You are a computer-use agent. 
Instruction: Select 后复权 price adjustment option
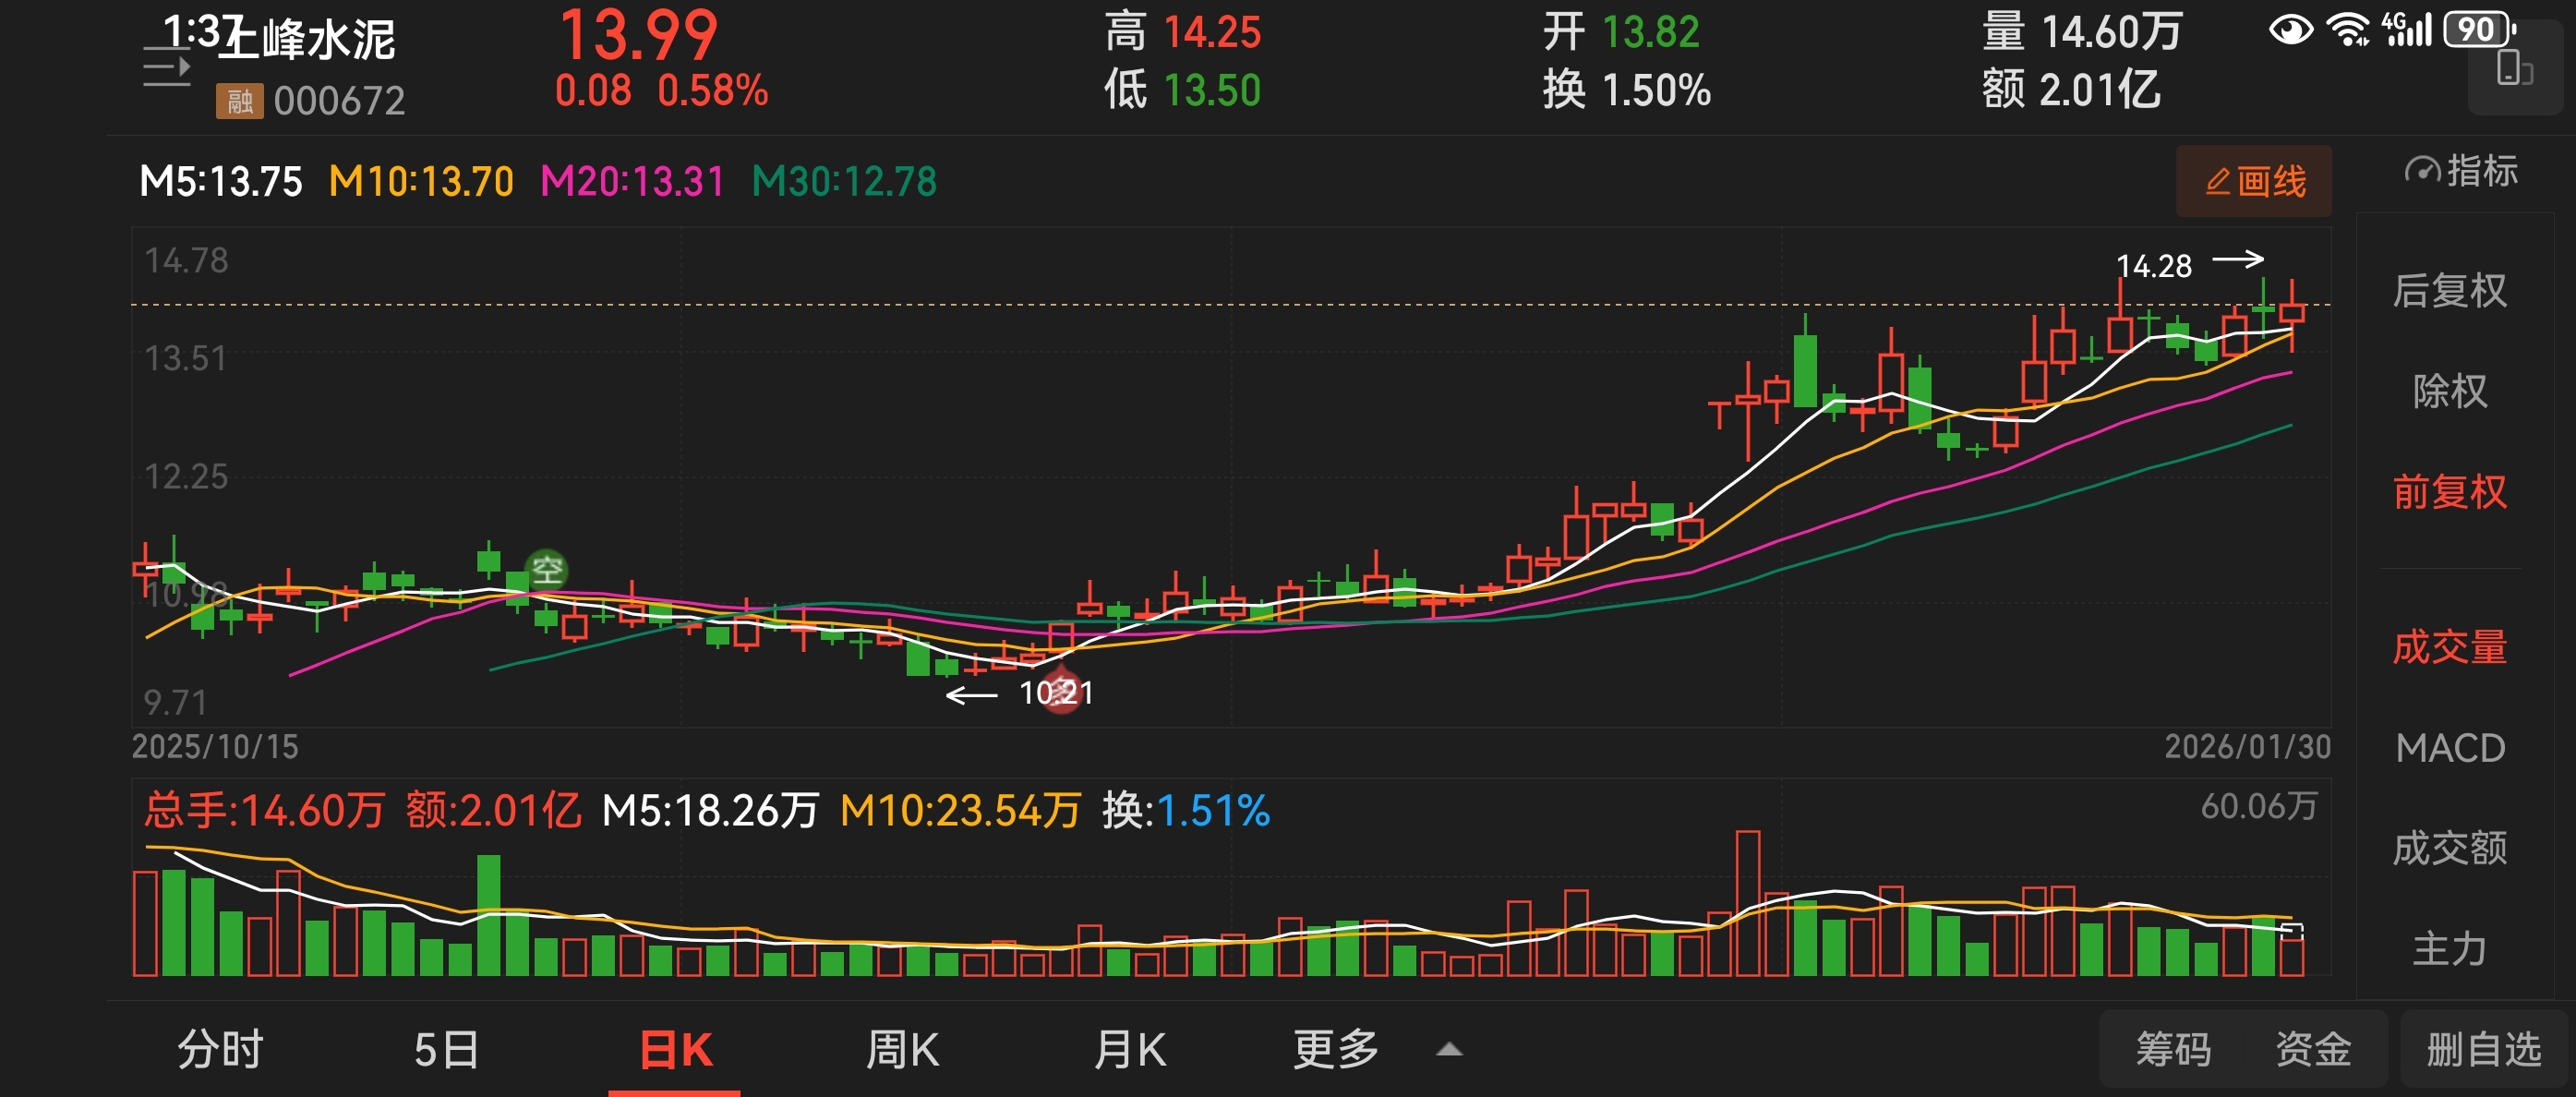tap(2449, 291)
